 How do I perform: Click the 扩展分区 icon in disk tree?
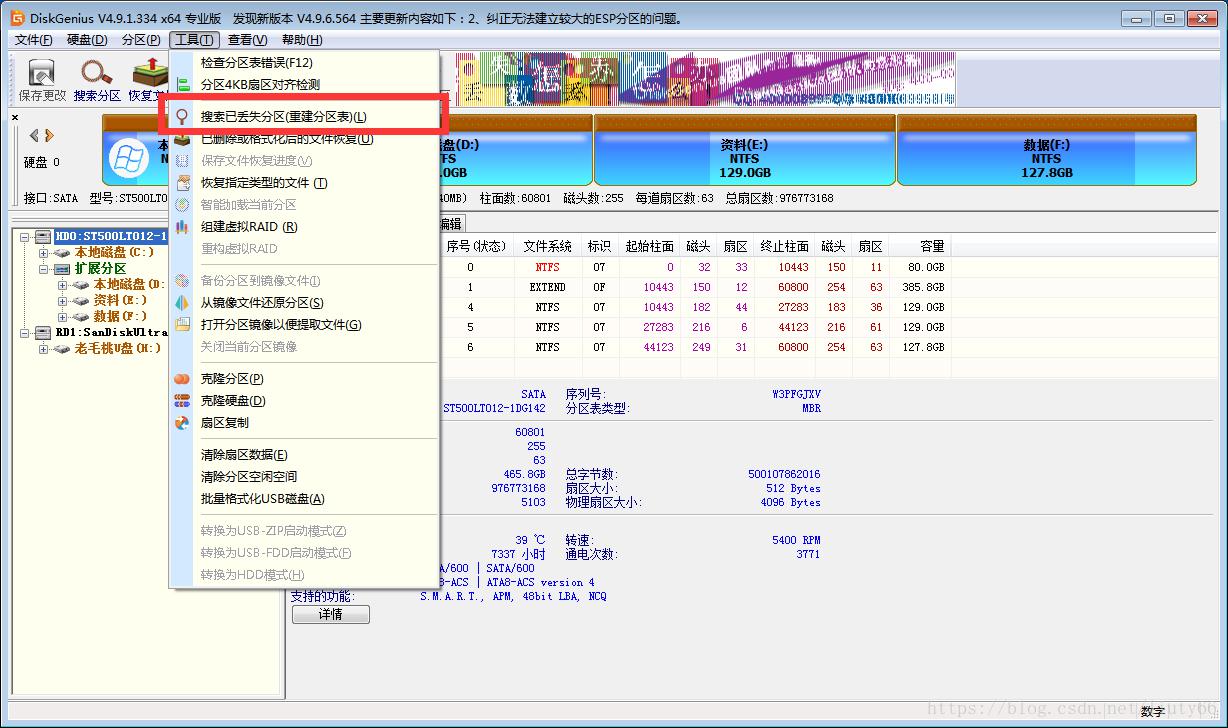[x=62, y=268]
